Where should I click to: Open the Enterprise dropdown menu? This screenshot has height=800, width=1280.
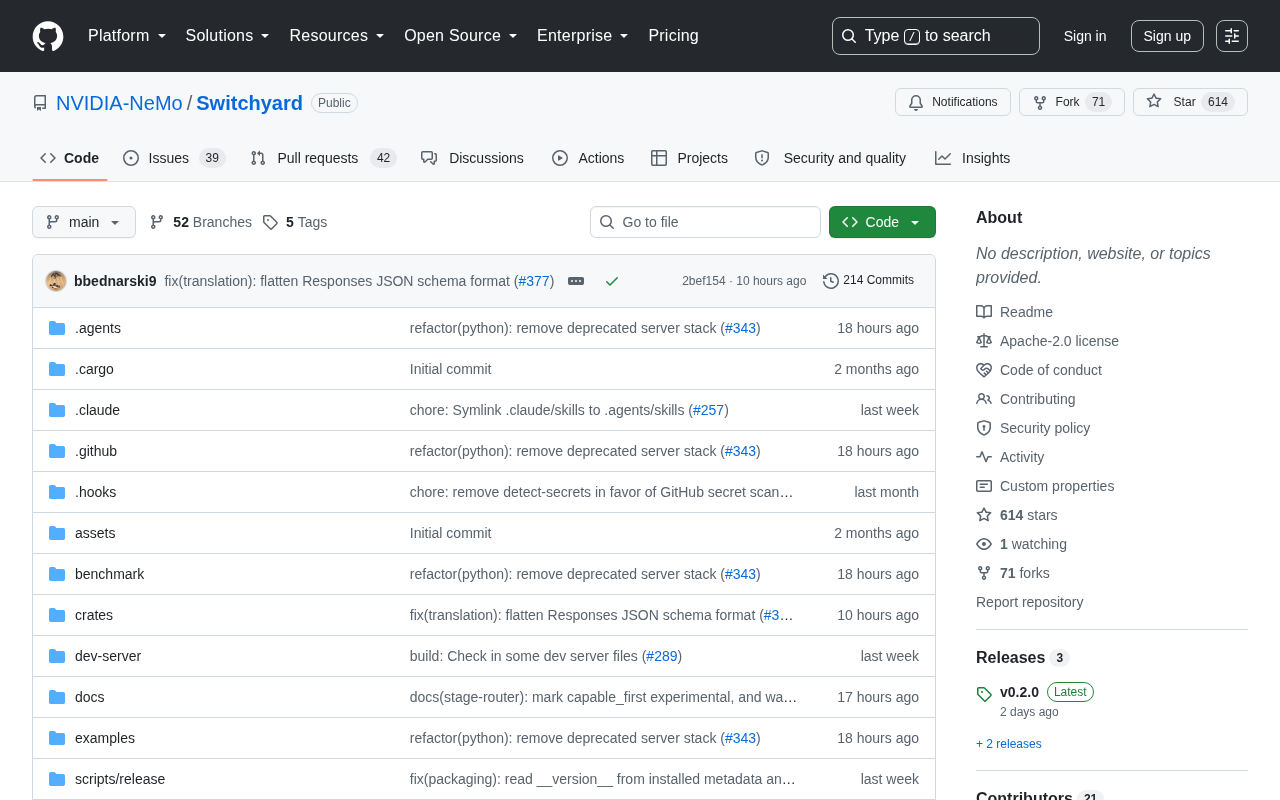[x=583, y=36]
